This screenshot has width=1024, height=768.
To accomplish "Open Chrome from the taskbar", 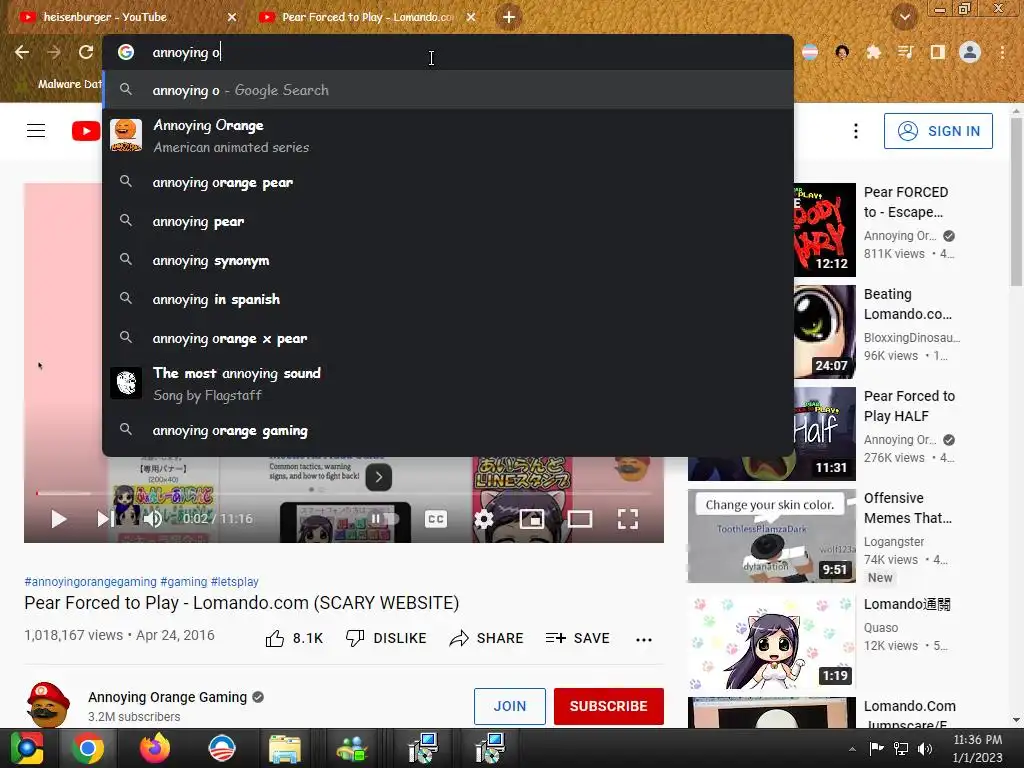I will [88, 748].
